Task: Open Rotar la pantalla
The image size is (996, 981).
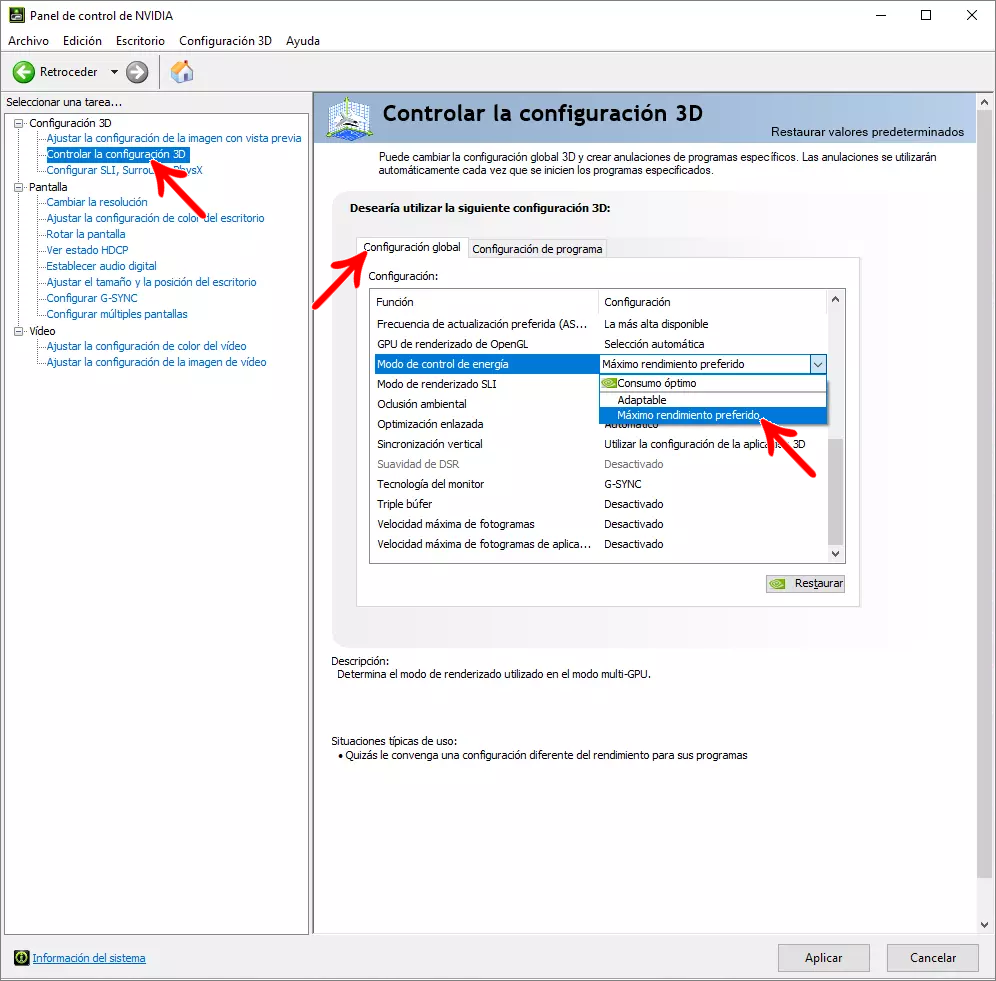Action: tap(86, 234)
